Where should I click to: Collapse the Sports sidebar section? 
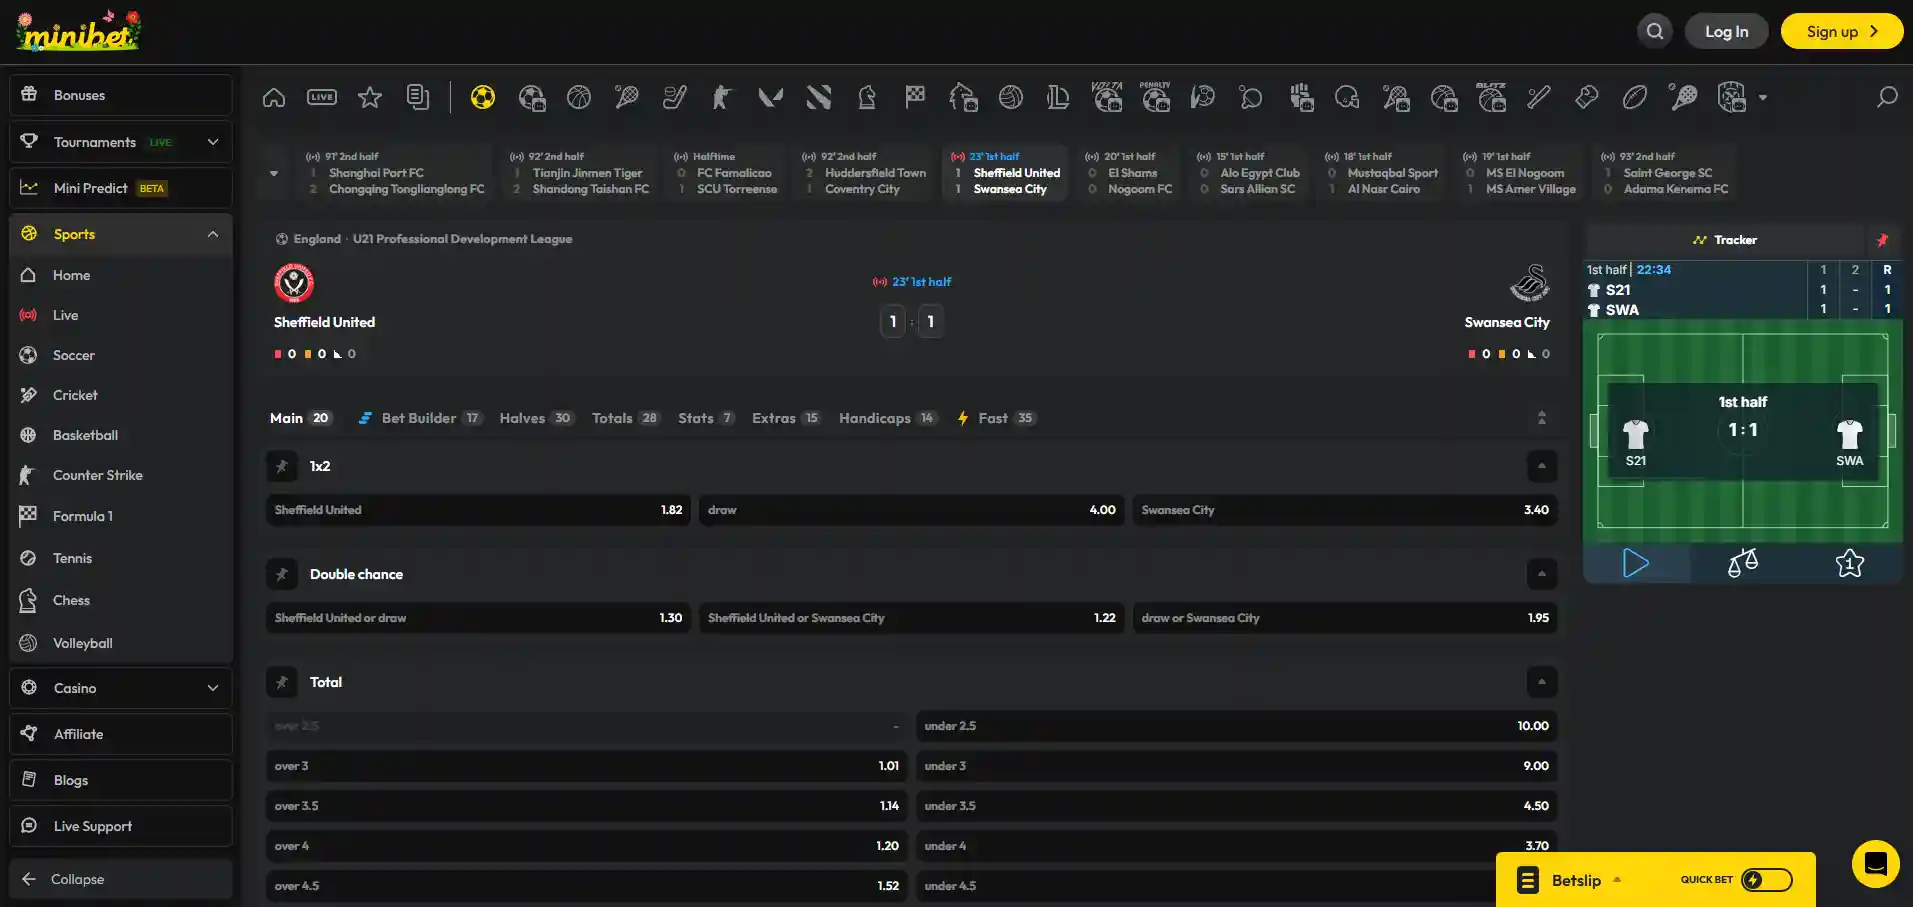tap(213, 234)
